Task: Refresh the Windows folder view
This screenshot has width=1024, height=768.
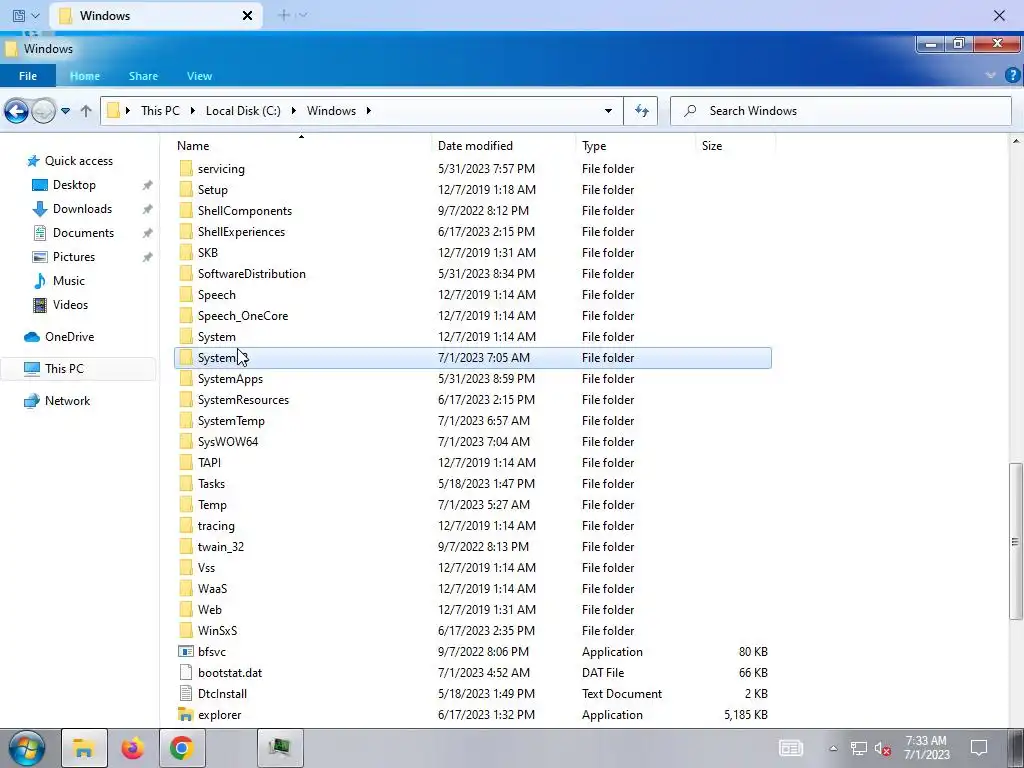Action: tap(641, 111)
